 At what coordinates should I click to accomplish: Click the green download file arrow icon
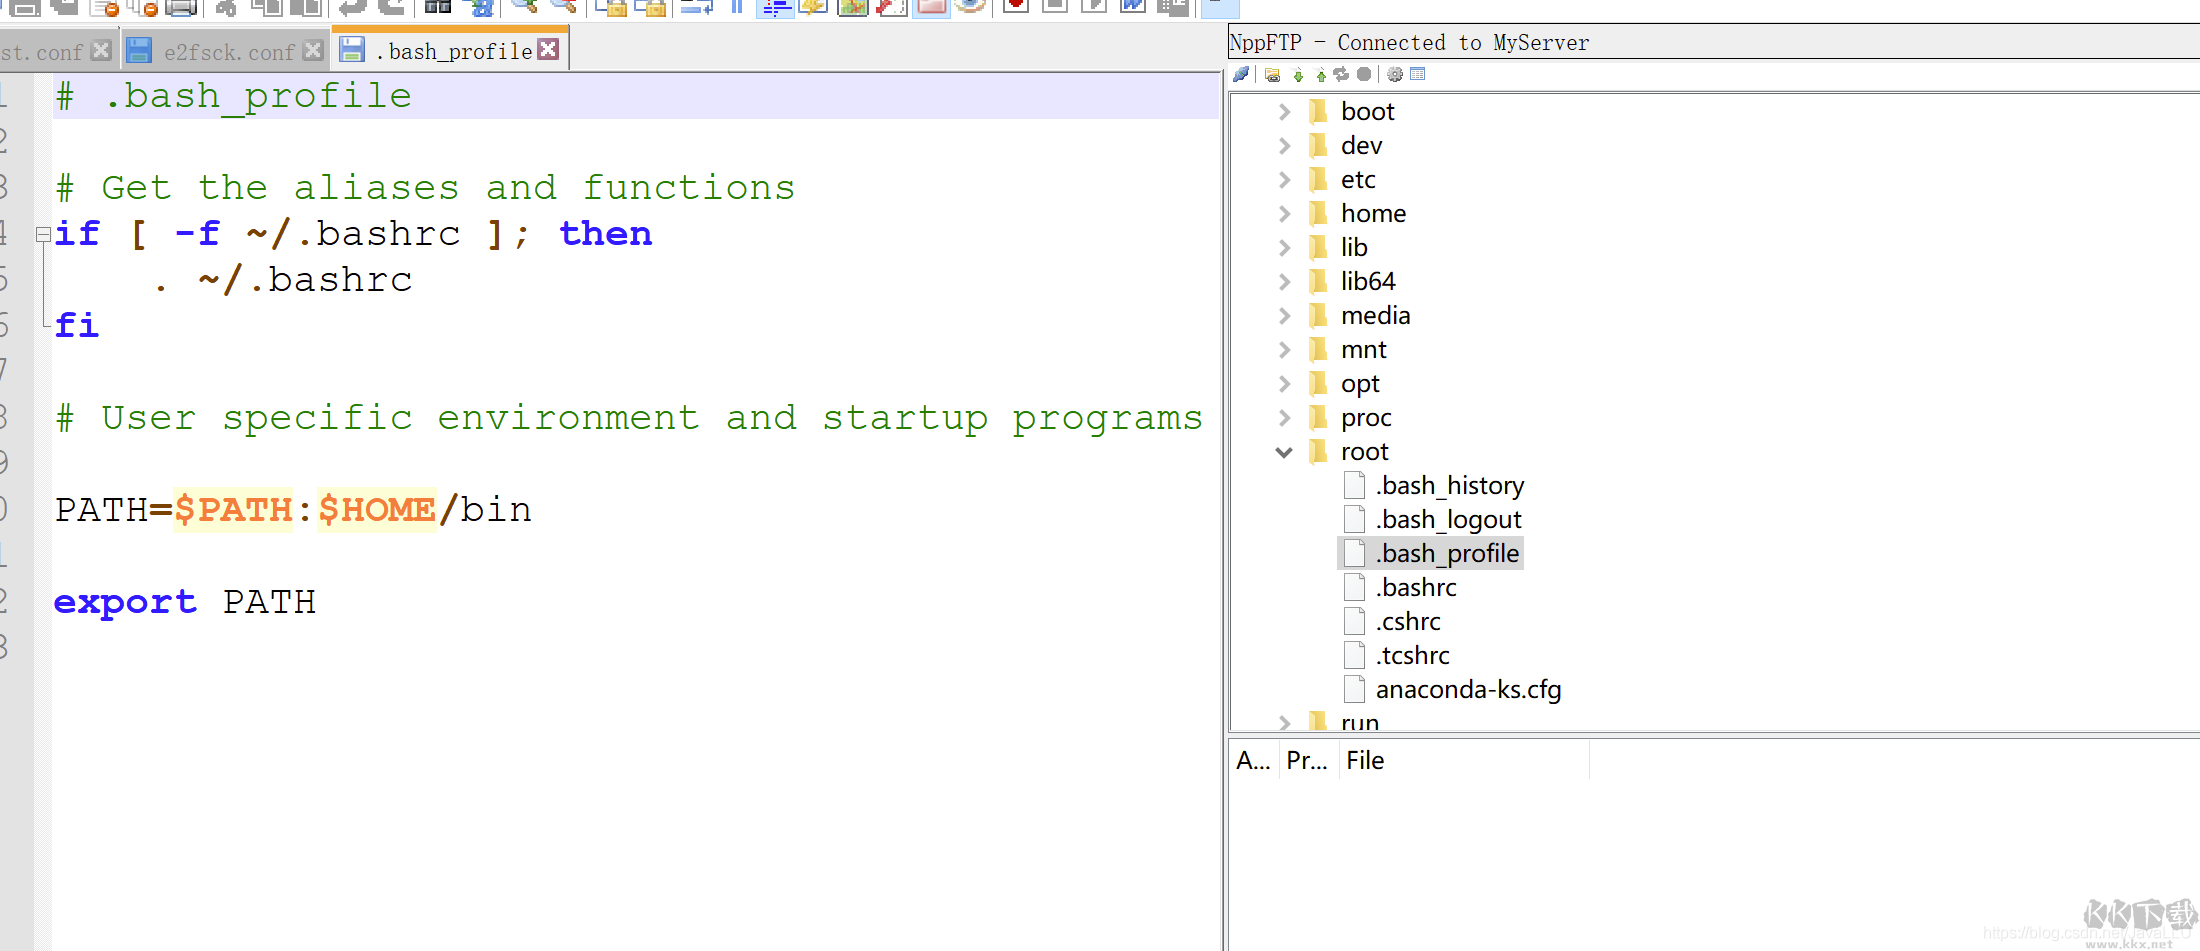[x=1298, y=74]
